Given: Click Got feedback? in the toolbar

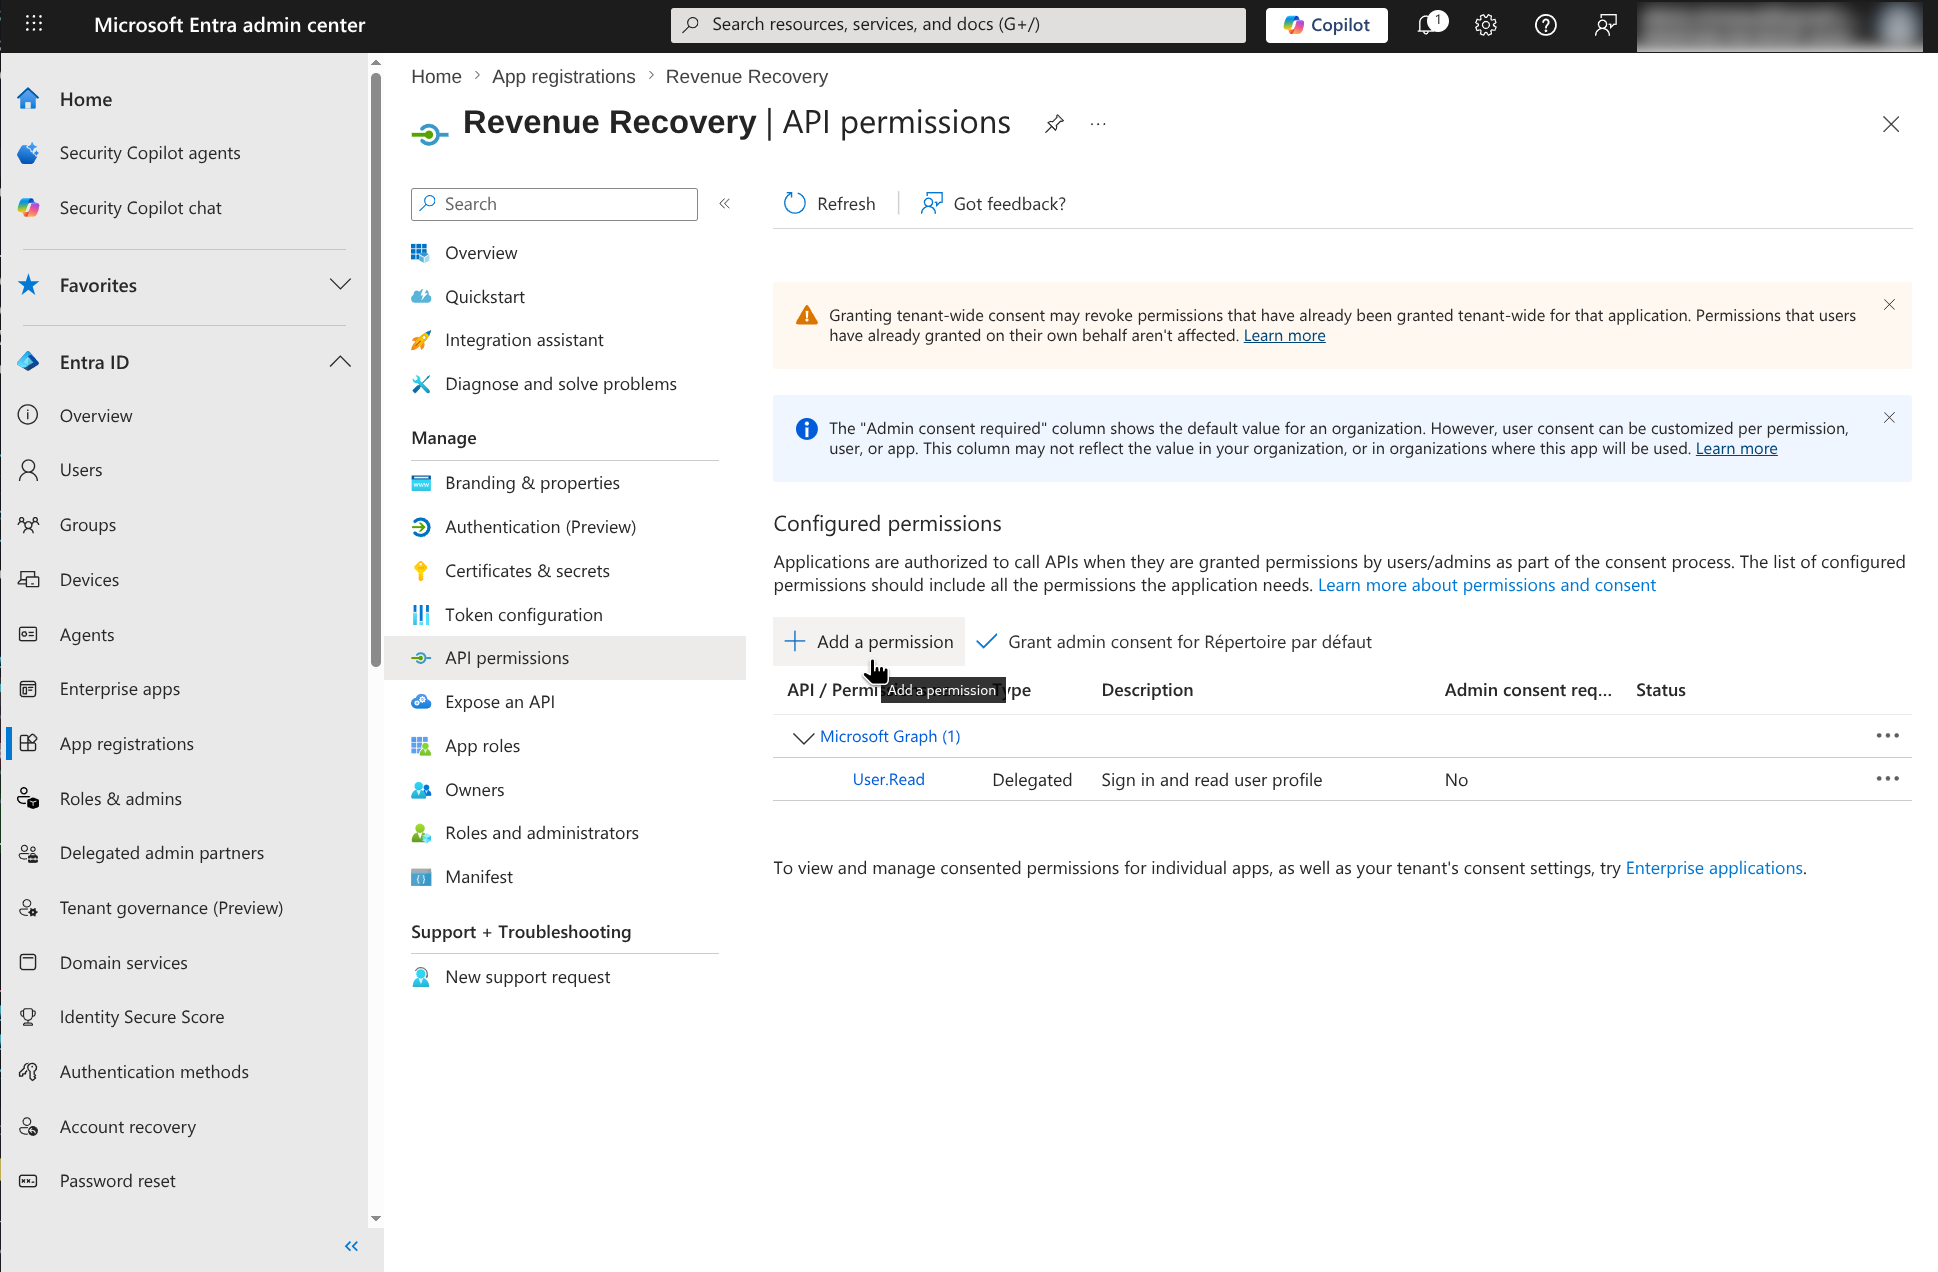Looking at the screenshot, I should click(993, 204).
